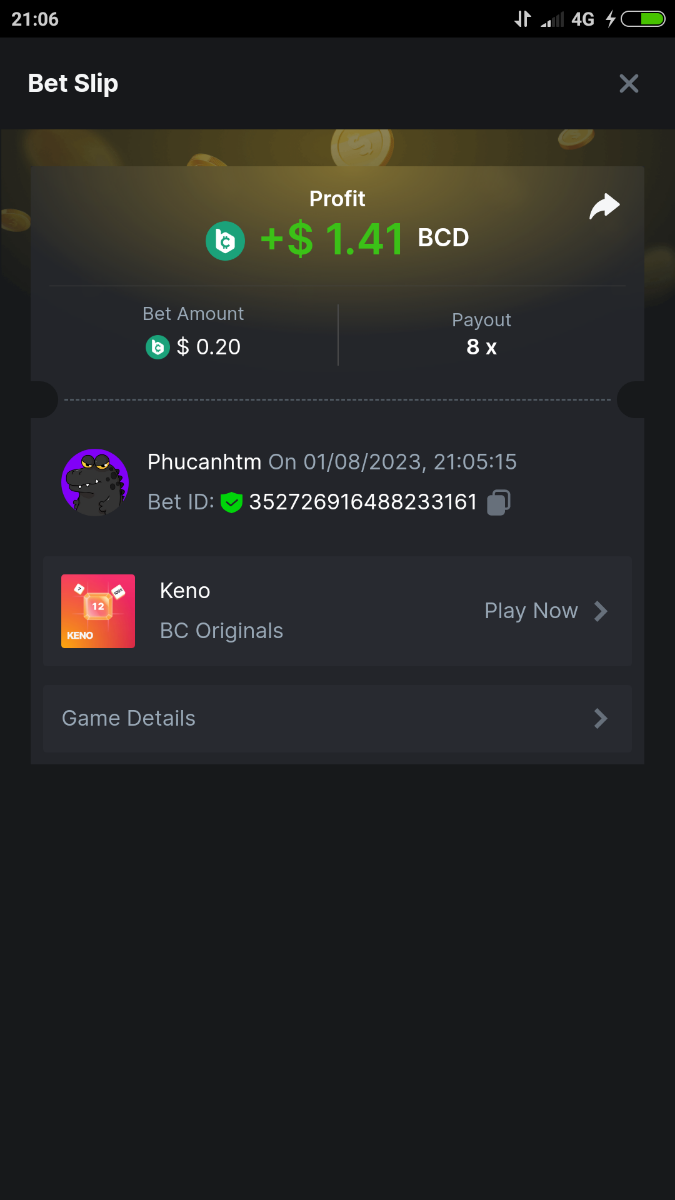Tap the +$1.41 profit amount

[332, 240]
